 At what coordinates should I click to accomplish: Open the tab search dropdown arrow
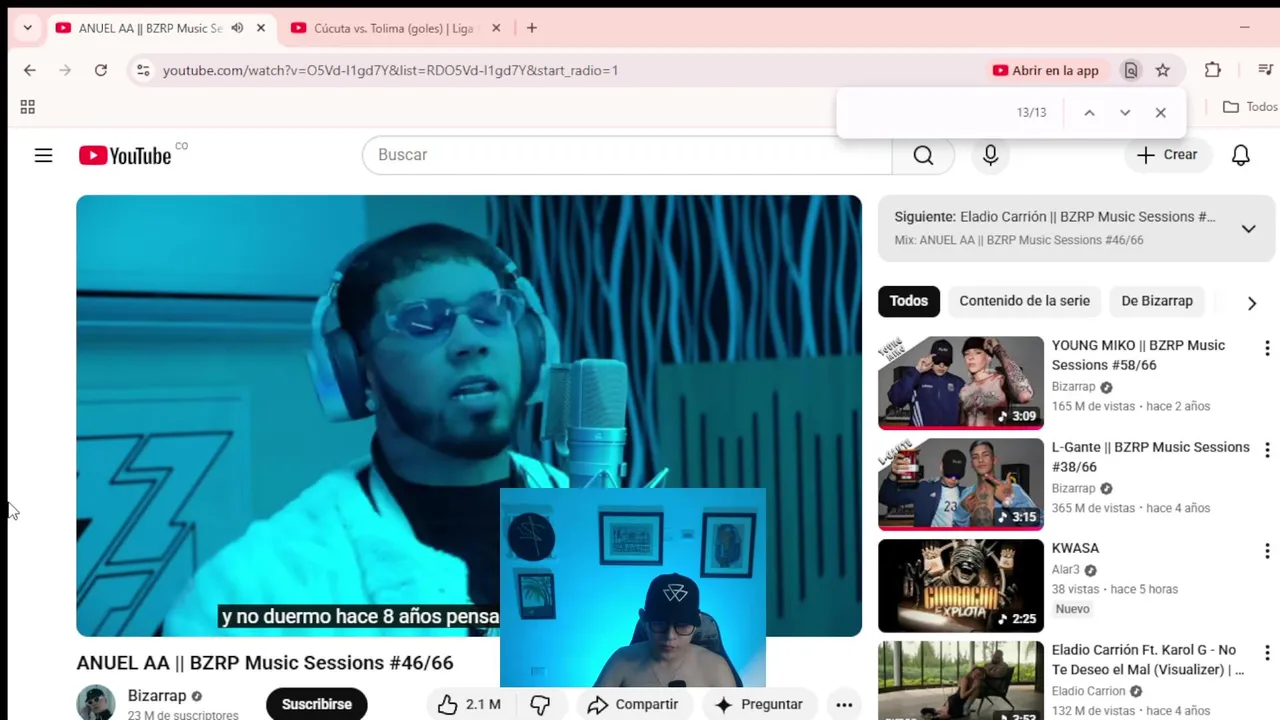pyautogui.click(x=27, y=28)
